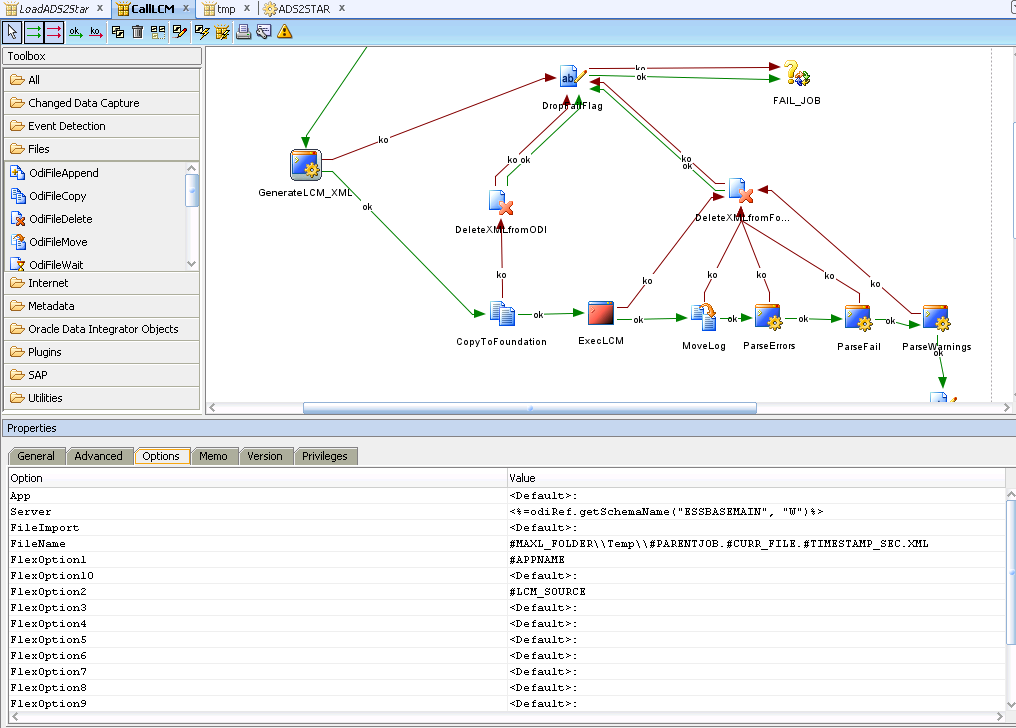Expand the Plugins toolbox category
This screenshot has width=1016, height=728.
[102, 352]
